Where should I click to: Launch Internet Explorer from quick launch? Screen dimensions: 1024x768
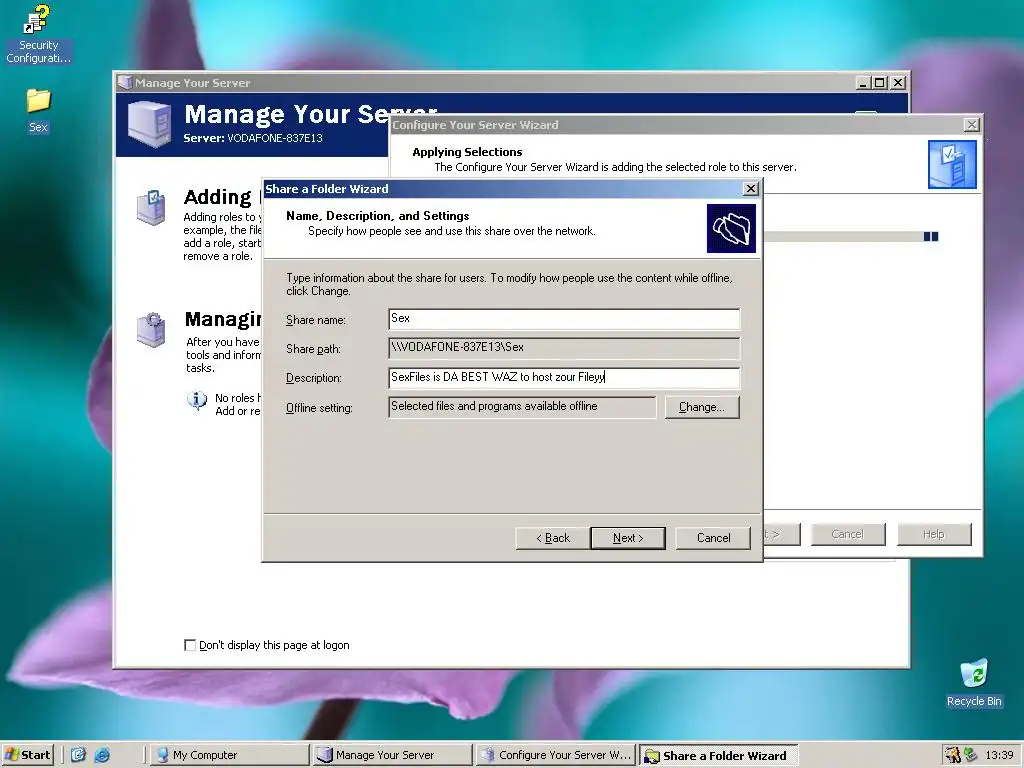(x=102, y=755)
